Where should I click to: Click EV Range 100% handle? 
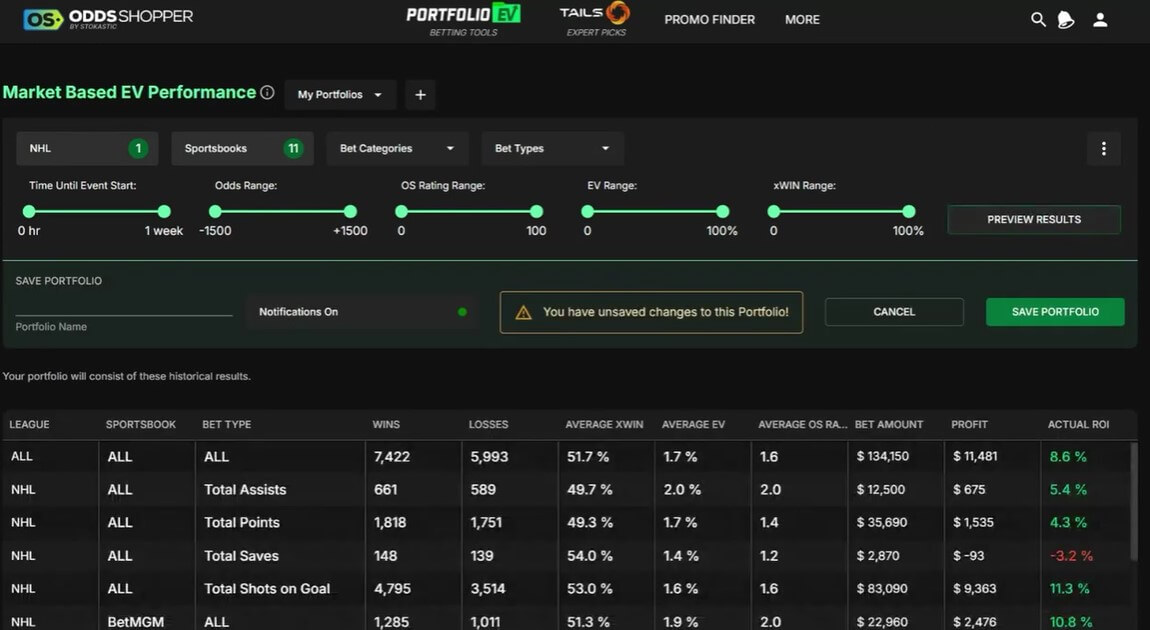(x=722, y=211)
